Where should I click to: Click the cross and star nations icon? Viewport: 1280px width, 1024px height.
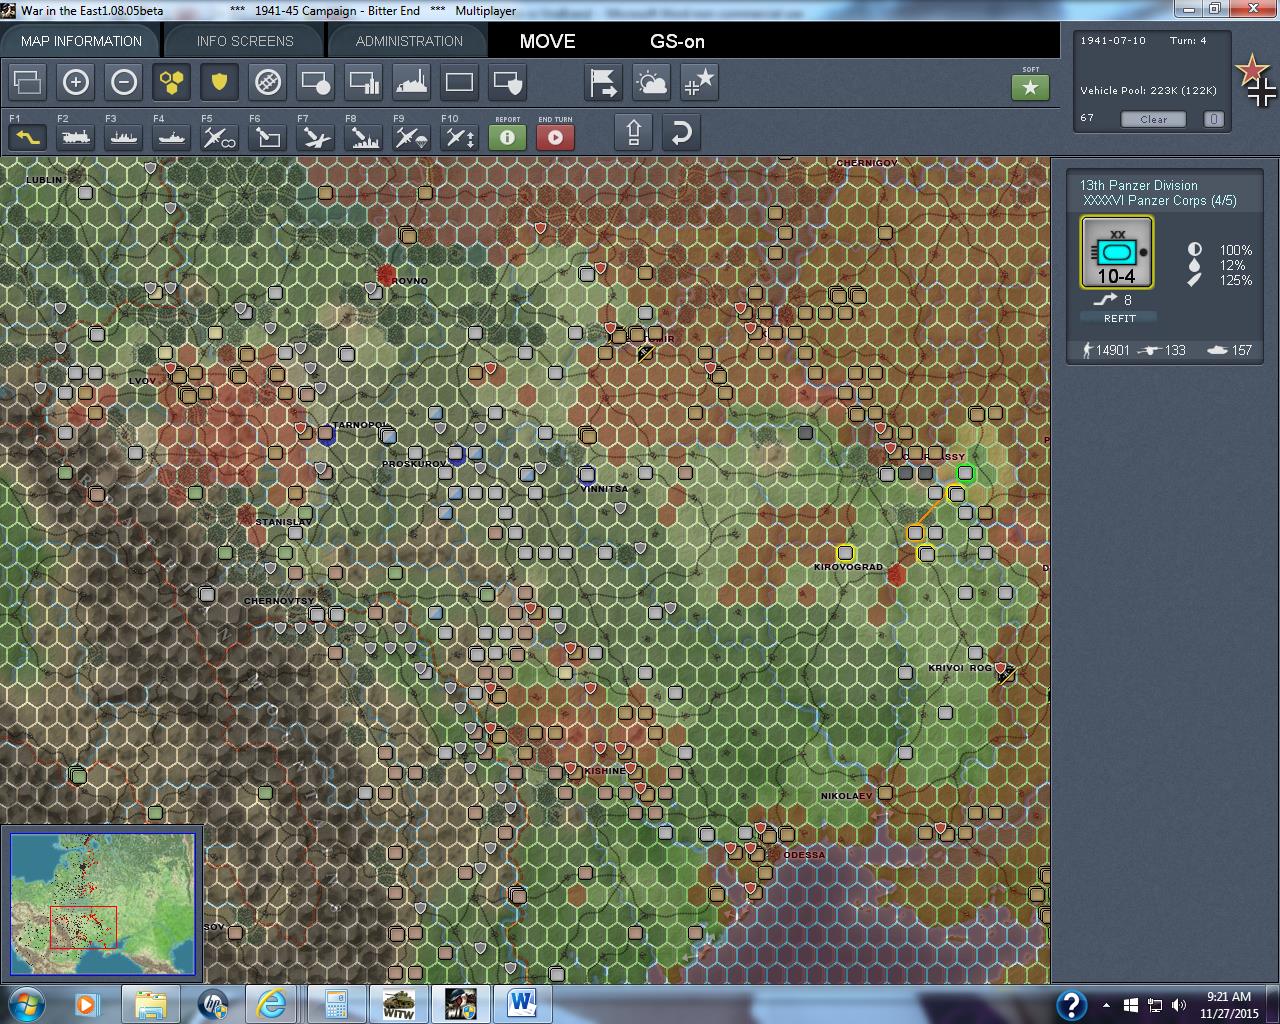pos(700,82)
